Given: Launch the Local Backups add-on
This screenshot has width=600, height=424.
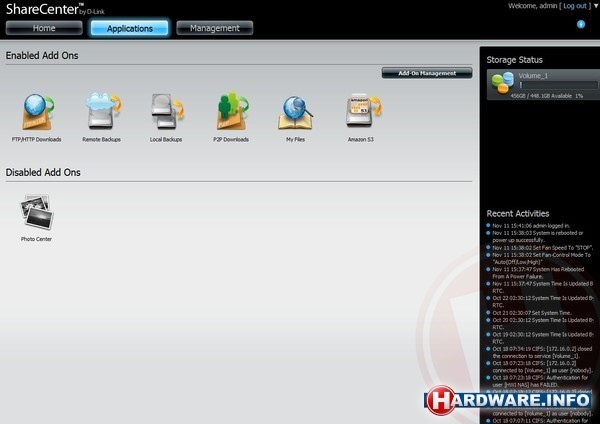Looking at the screenshot, I should [165, 112].
